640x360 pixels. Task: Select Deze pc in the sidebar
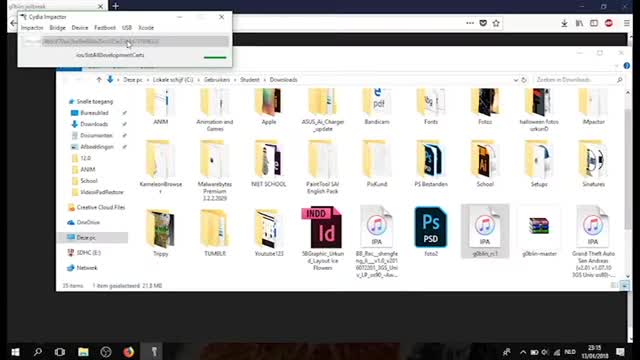tap(86, 238)
